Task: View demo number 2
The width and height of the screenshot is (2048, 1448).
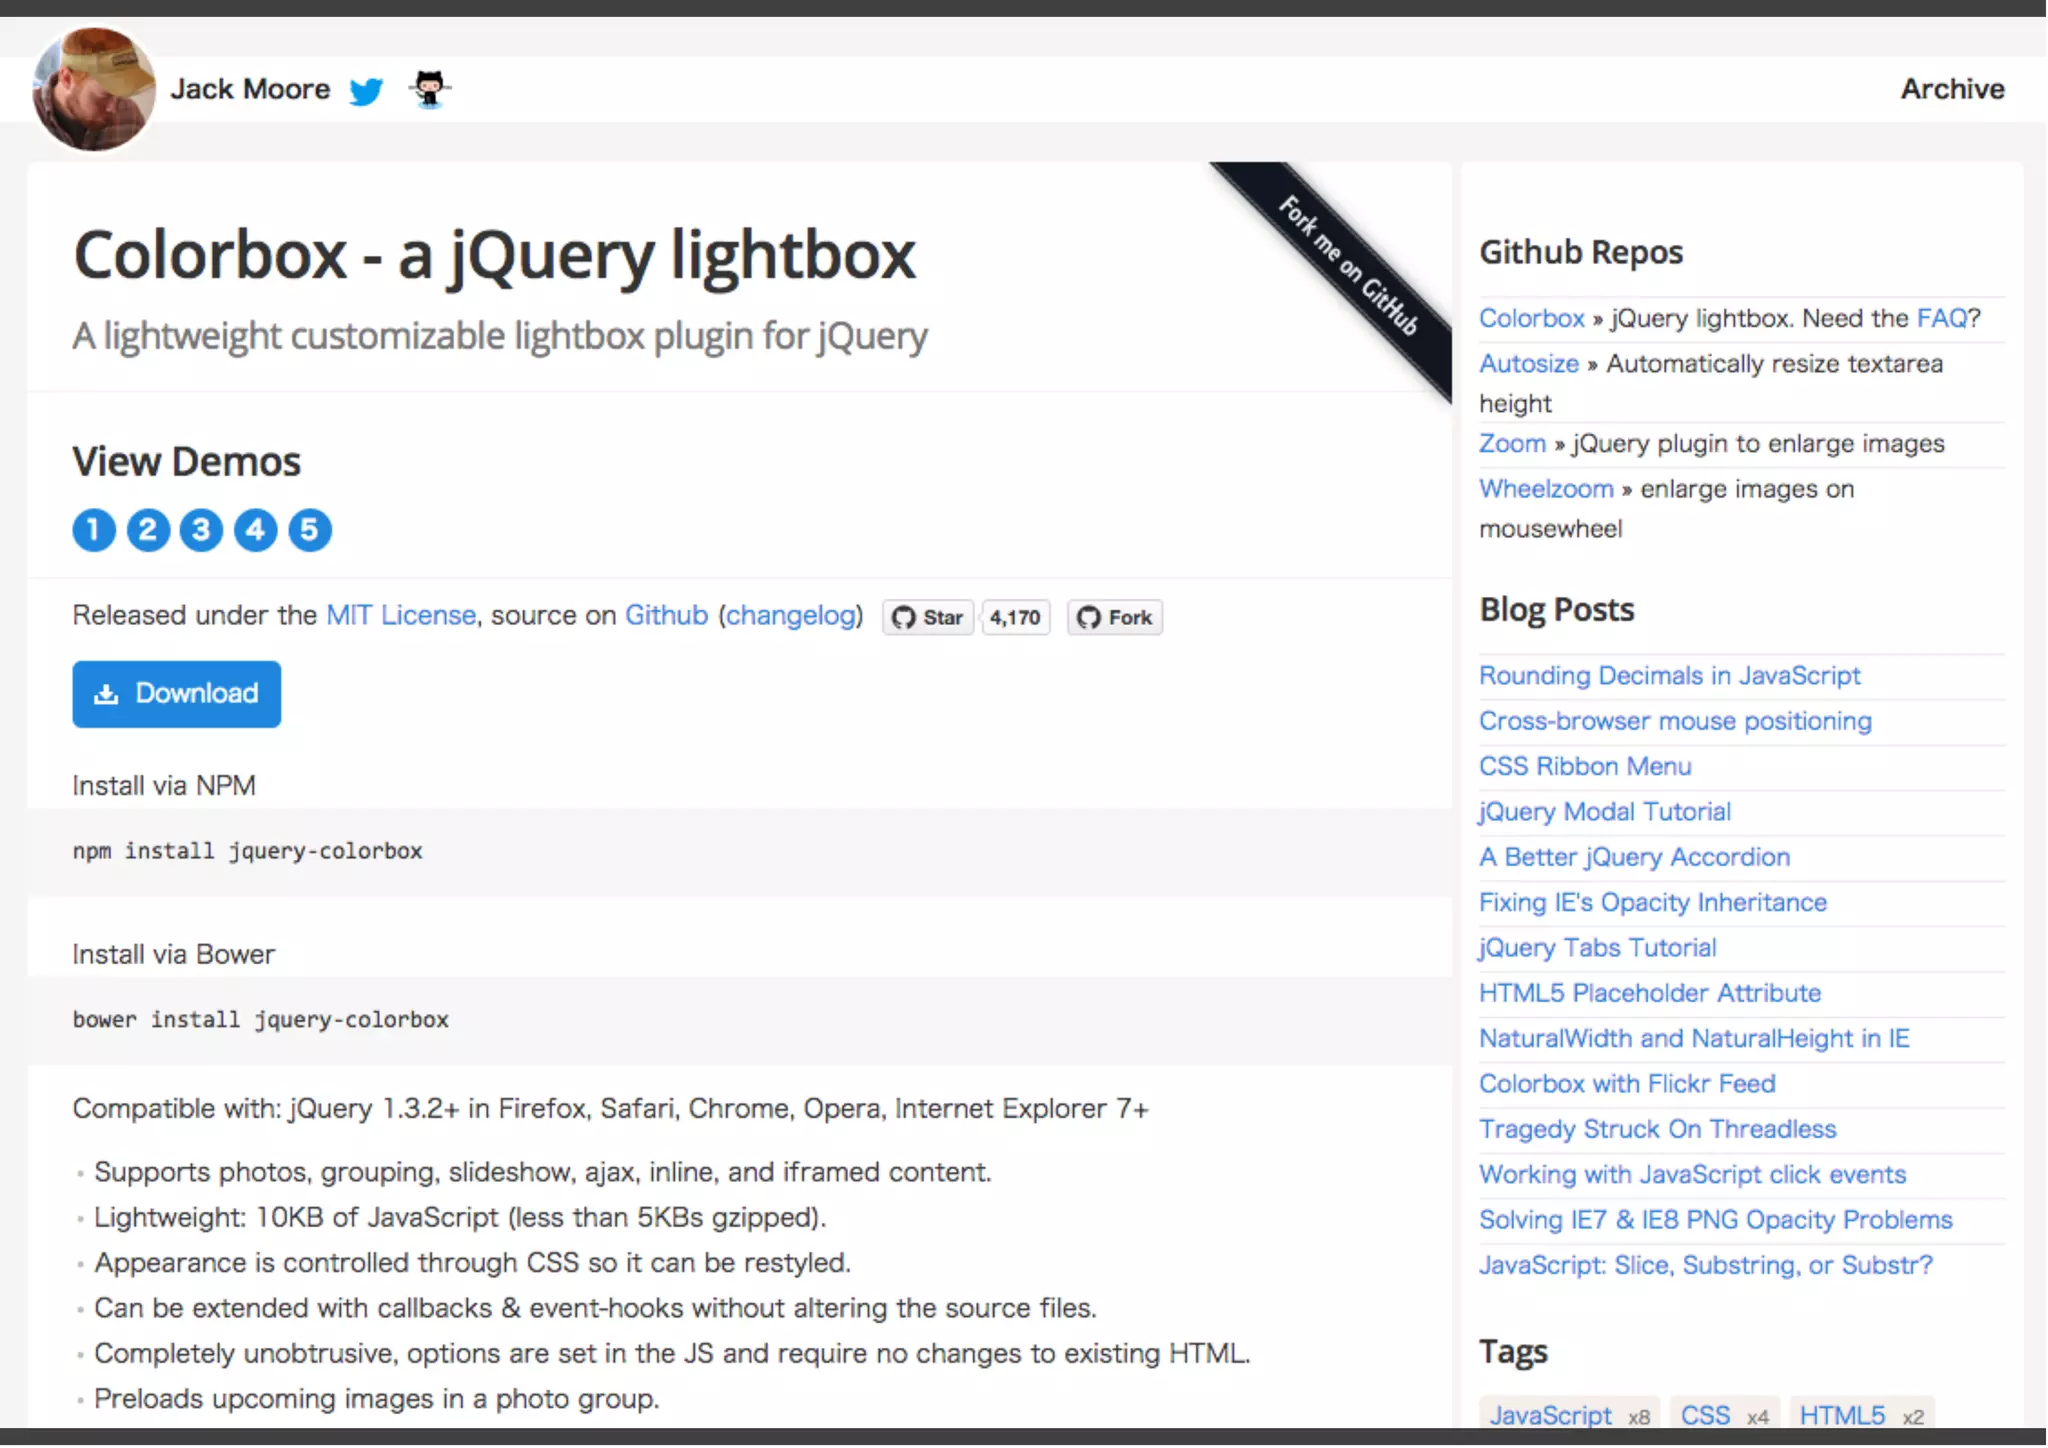Action: pos(148,530)
